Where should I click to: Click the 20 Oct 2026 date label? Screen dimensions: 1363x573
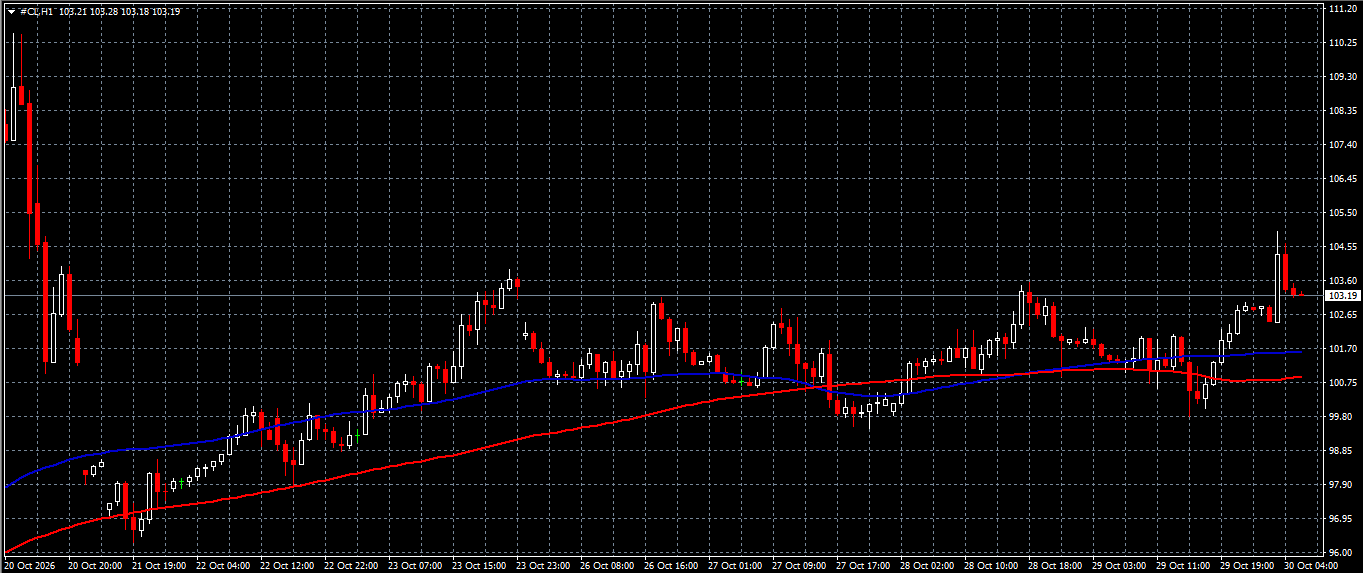(30, 565)
